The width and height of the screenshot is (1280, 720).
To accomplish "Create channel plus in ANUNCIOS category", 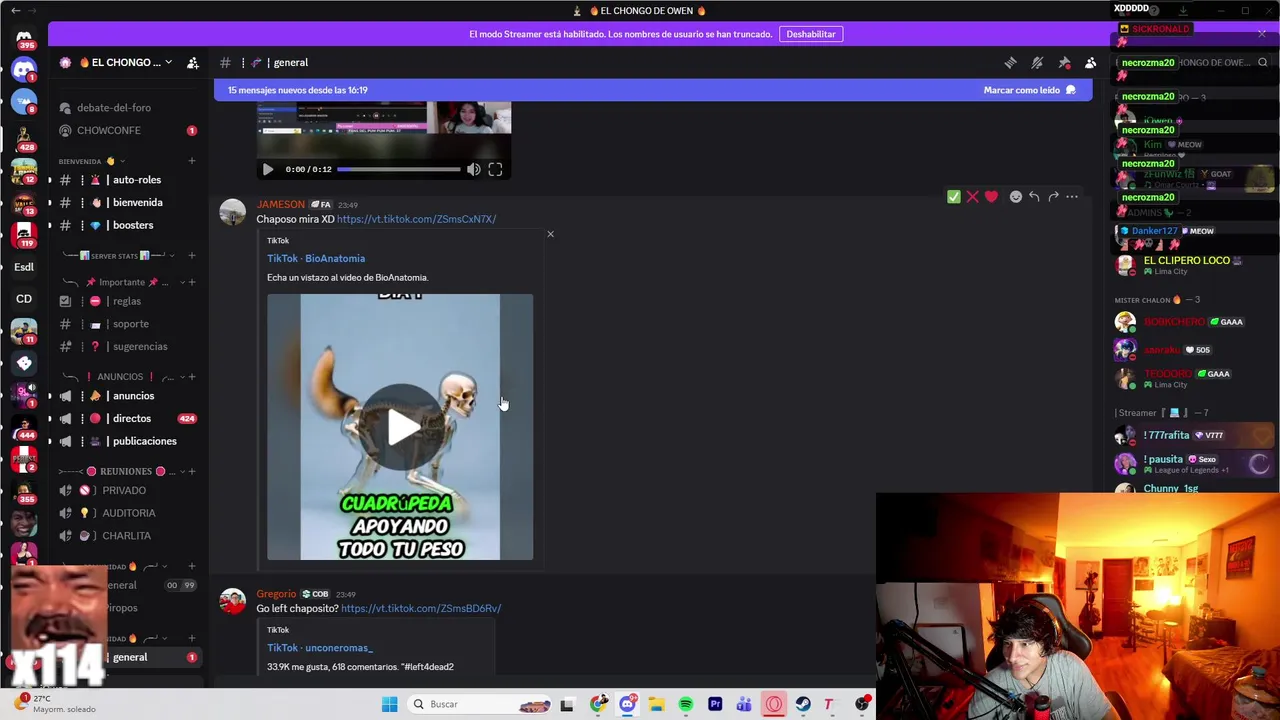I will tap(192, 377).
